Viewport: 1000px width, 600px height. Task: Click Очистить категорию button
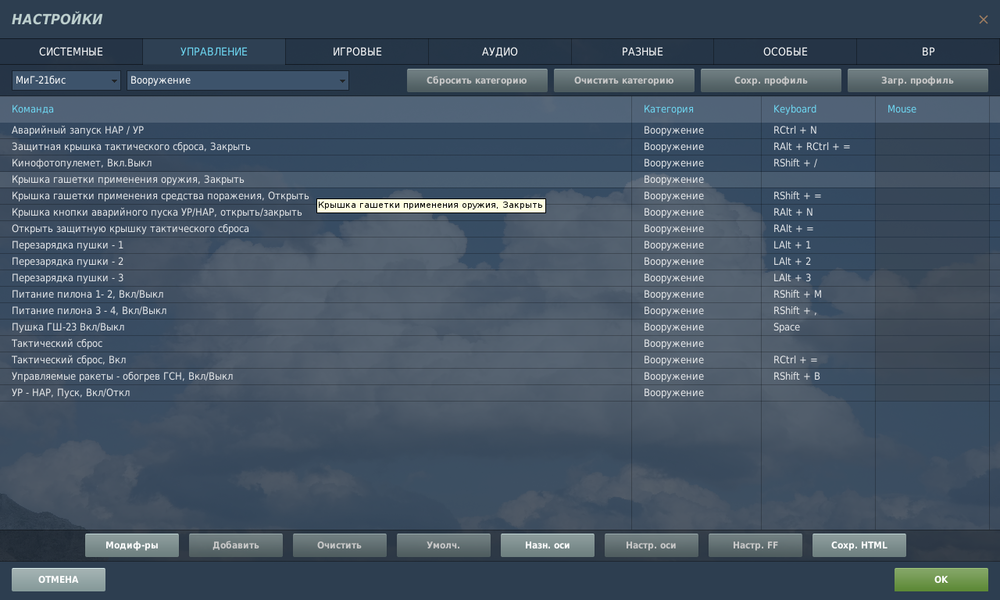(x=624, y=80)
